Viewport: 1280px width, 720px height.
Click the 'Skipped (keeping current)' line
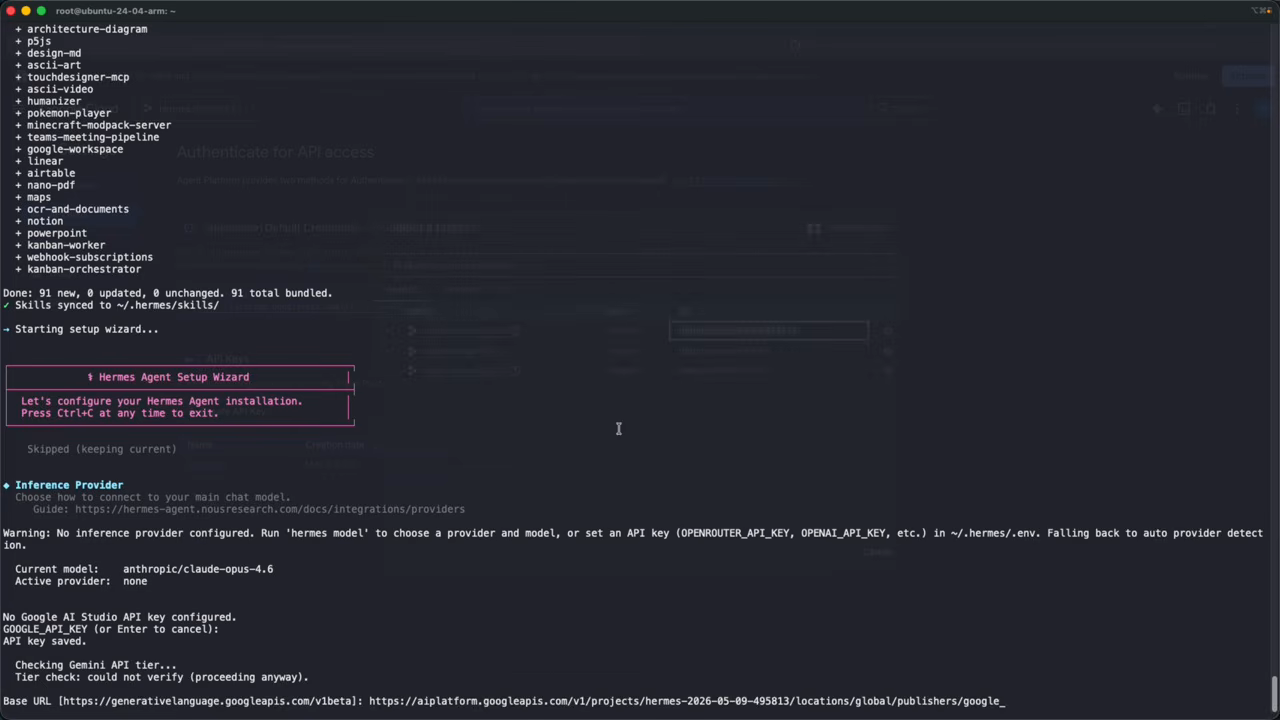point(102,449)
